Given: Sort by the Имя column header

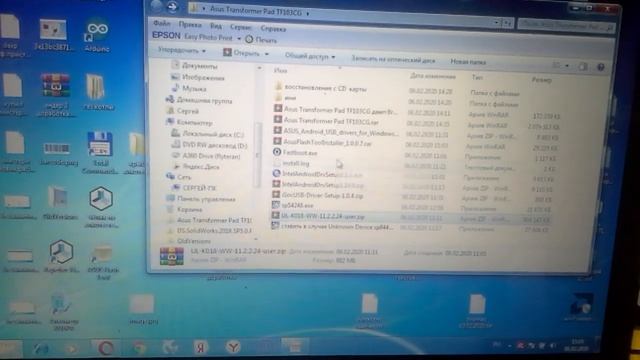Looking at the screenshot, I should click(281, 71).
